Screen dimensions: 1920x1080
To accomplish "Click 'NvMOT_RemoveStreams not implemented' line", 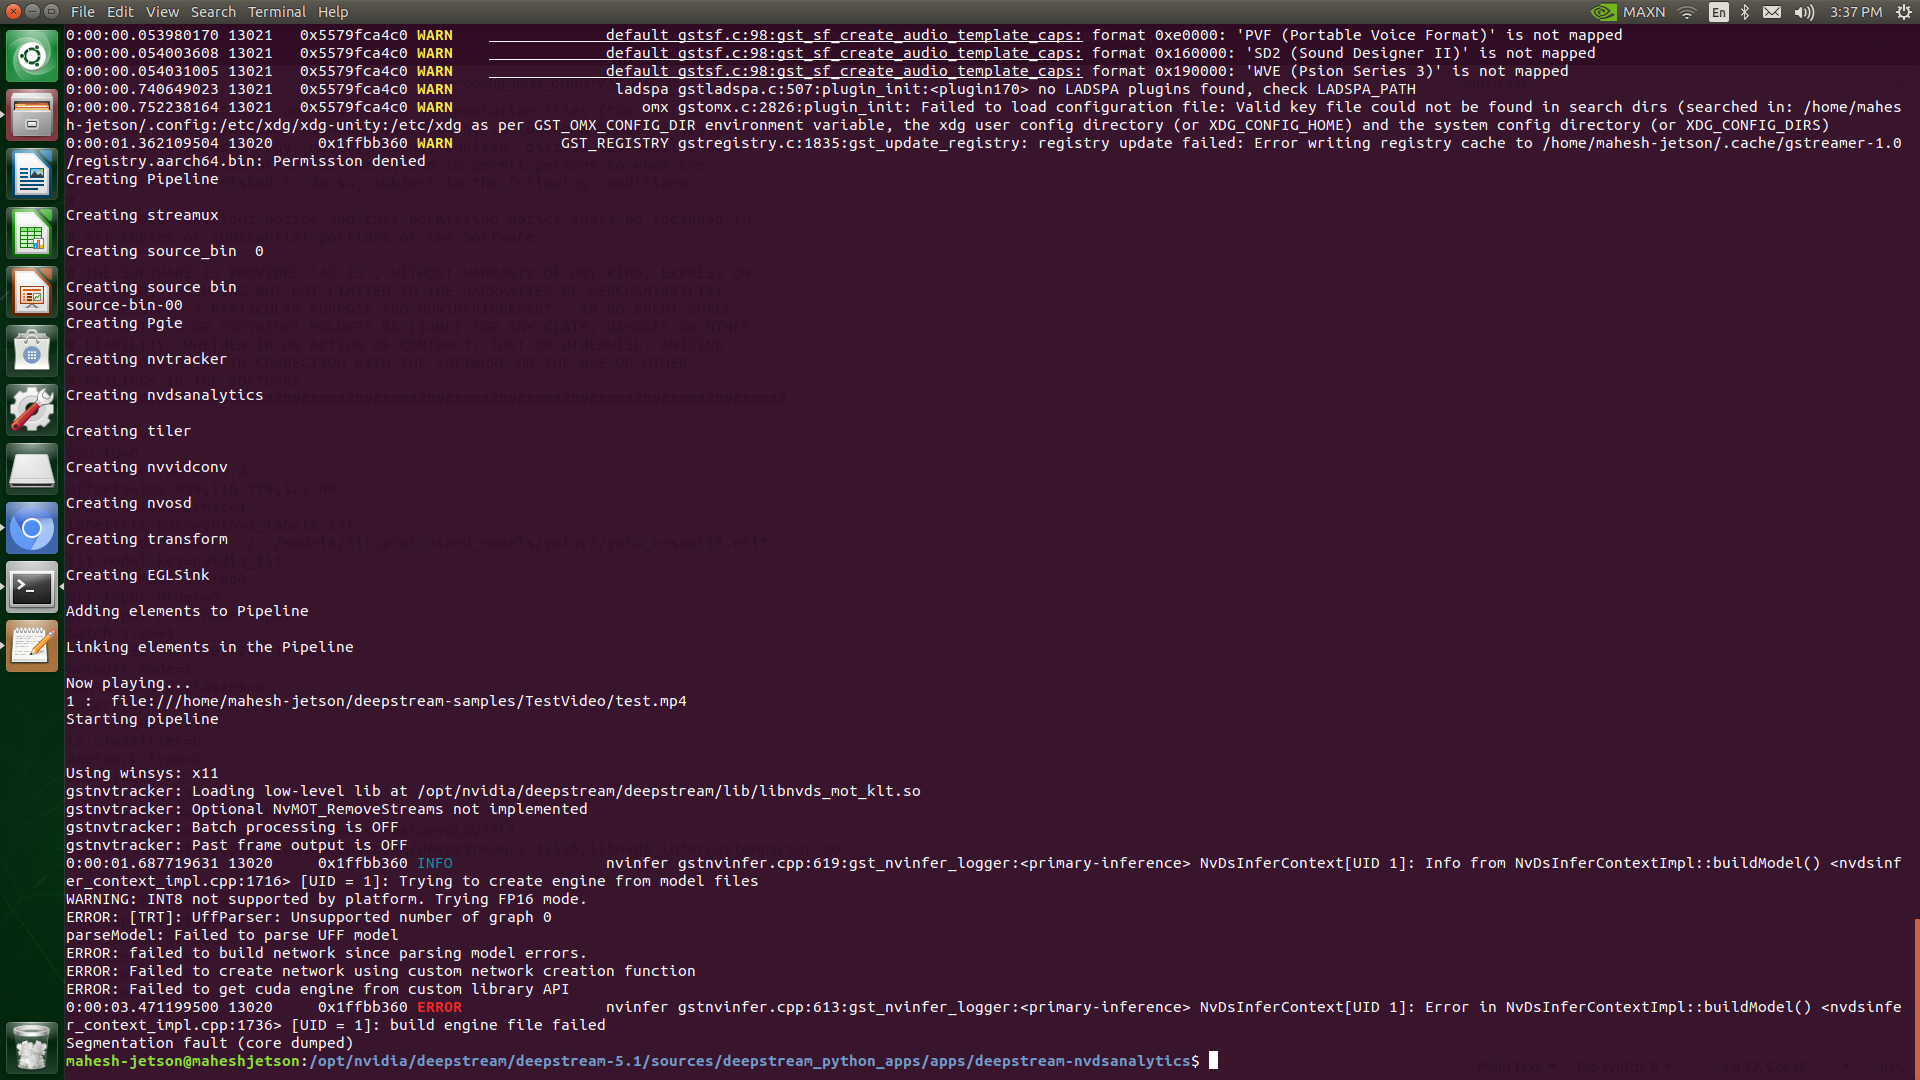I will coord(327,809).
